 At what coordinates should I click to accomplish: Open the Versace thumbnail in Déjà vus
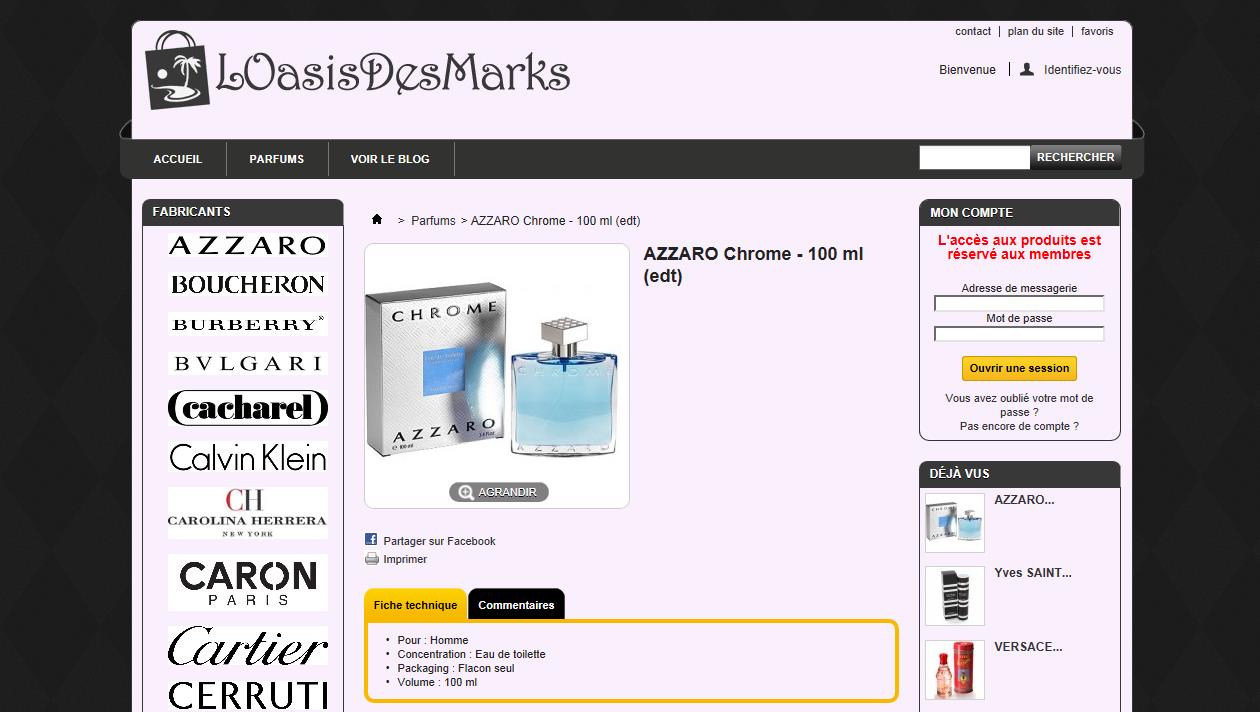pos(955,670)
